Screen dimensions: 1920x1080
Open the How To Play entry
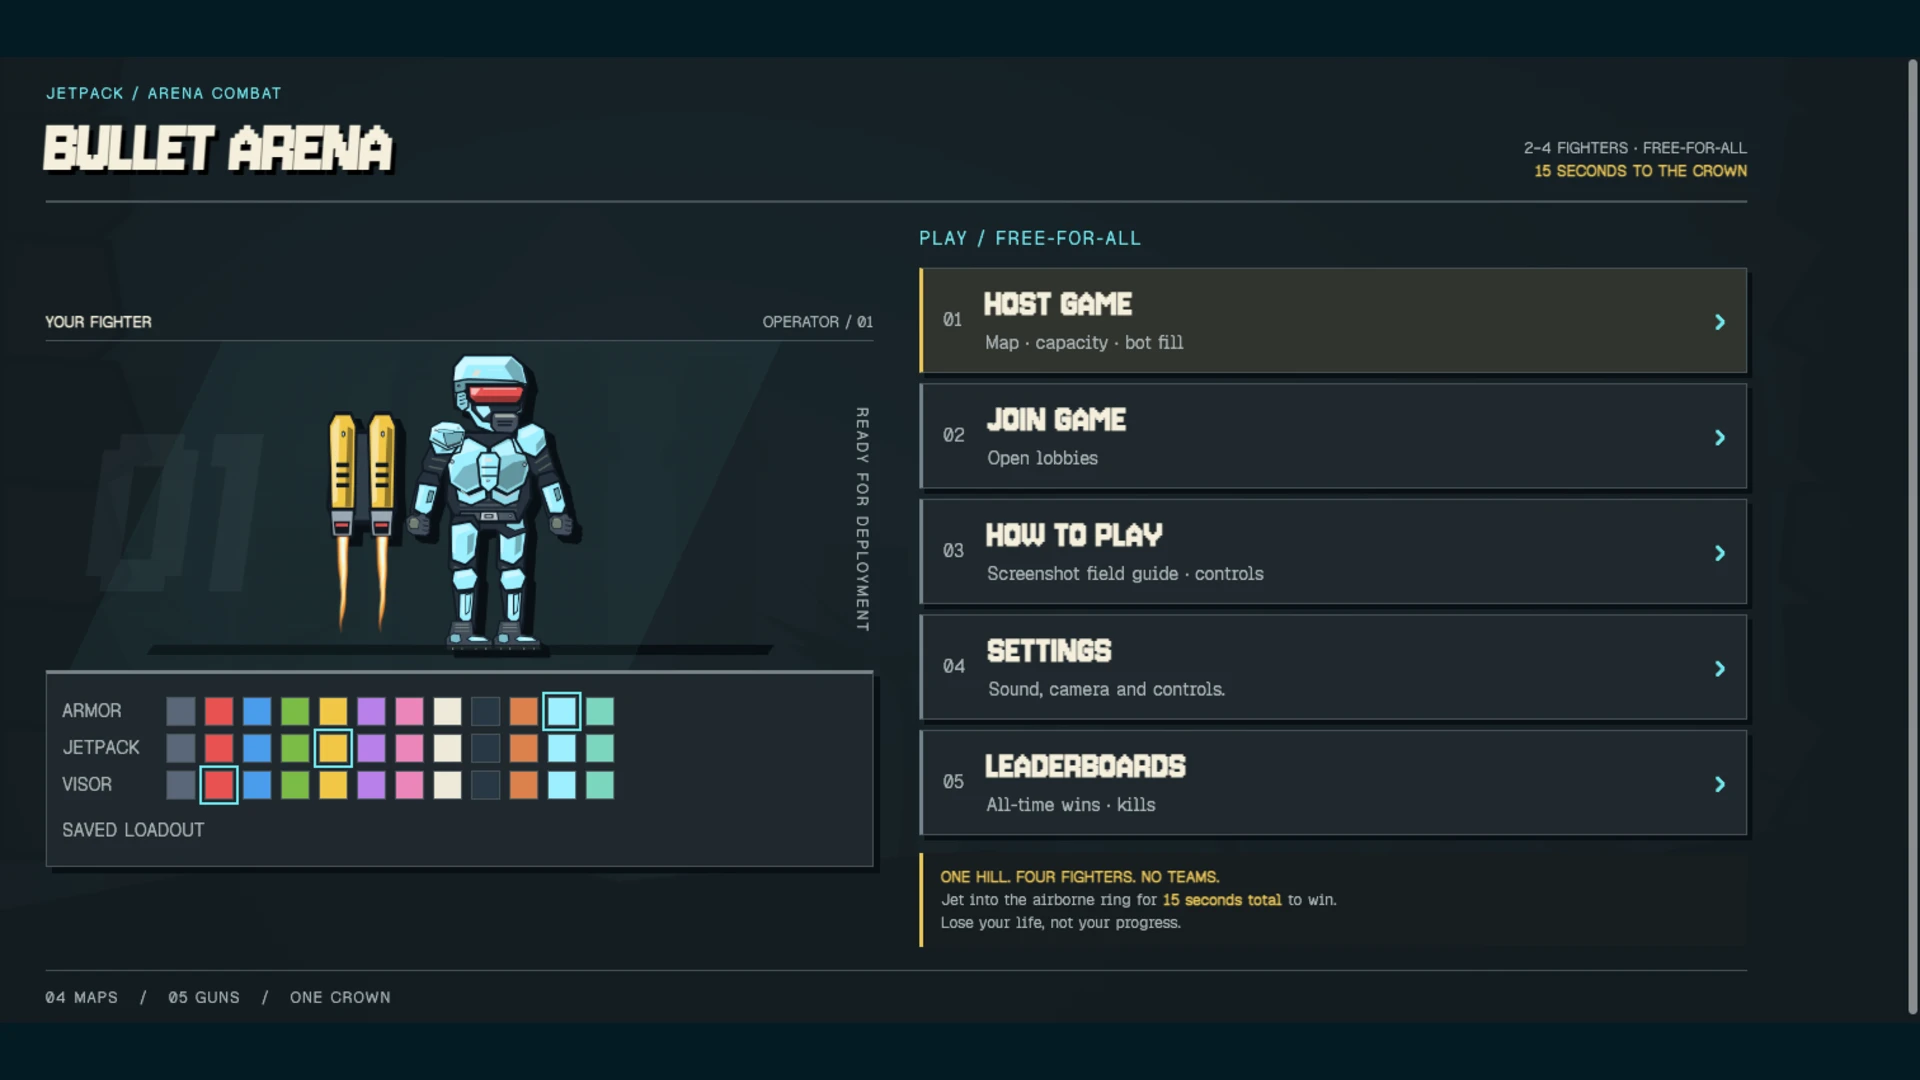pos(1333,552)
